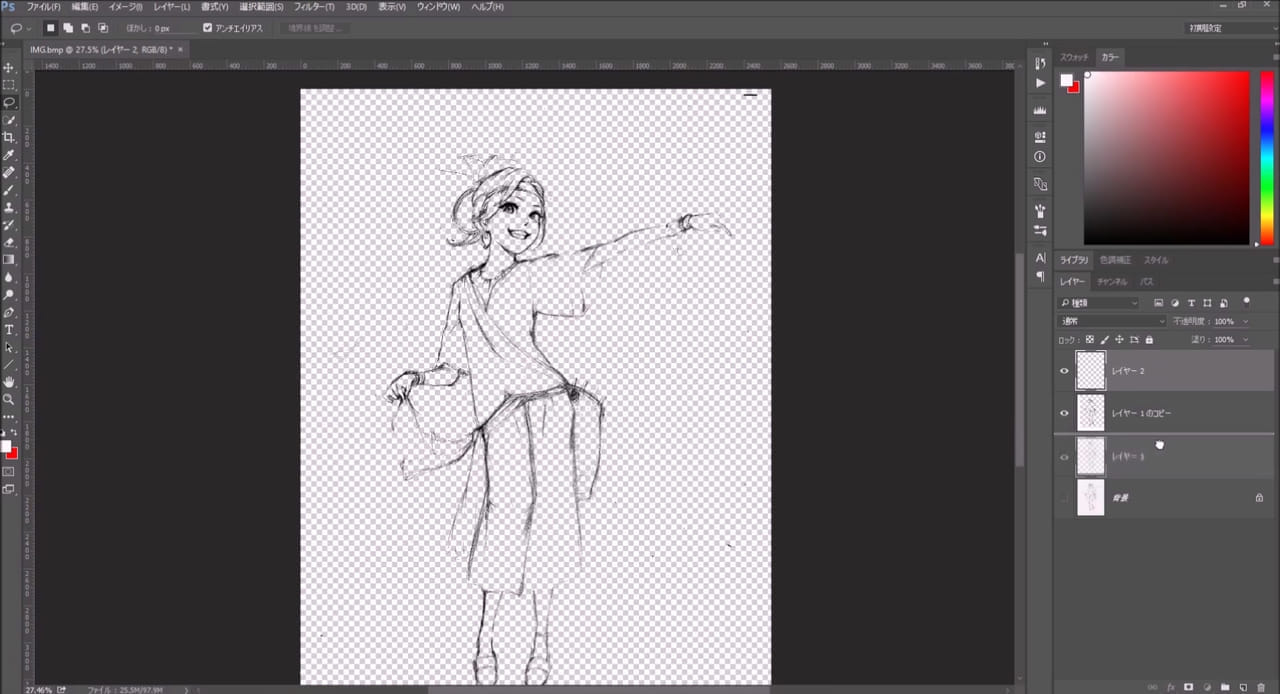The image size is (1280, 694).
Task: Open the blend mode 通常 dropdown
Action: 1112,321
